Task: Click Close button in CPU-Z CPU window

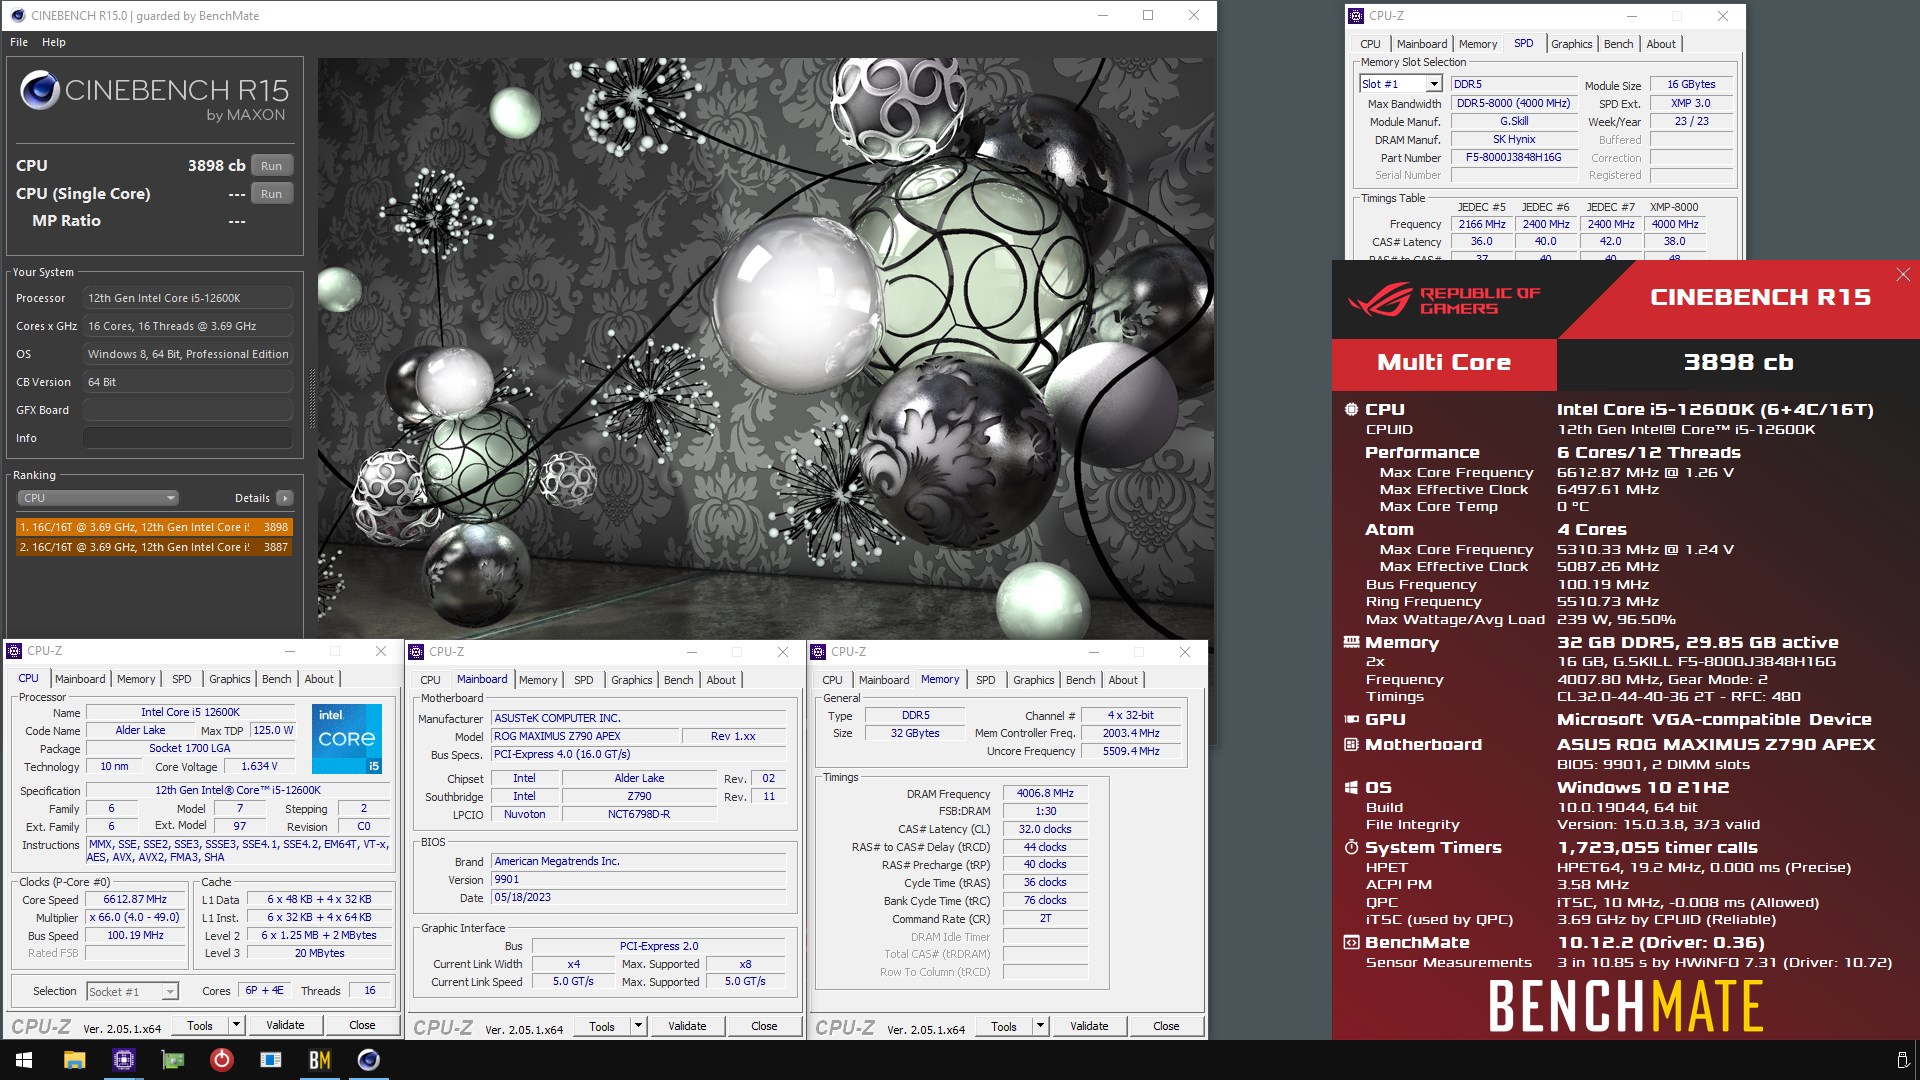Action: (x=362, y=1025)
